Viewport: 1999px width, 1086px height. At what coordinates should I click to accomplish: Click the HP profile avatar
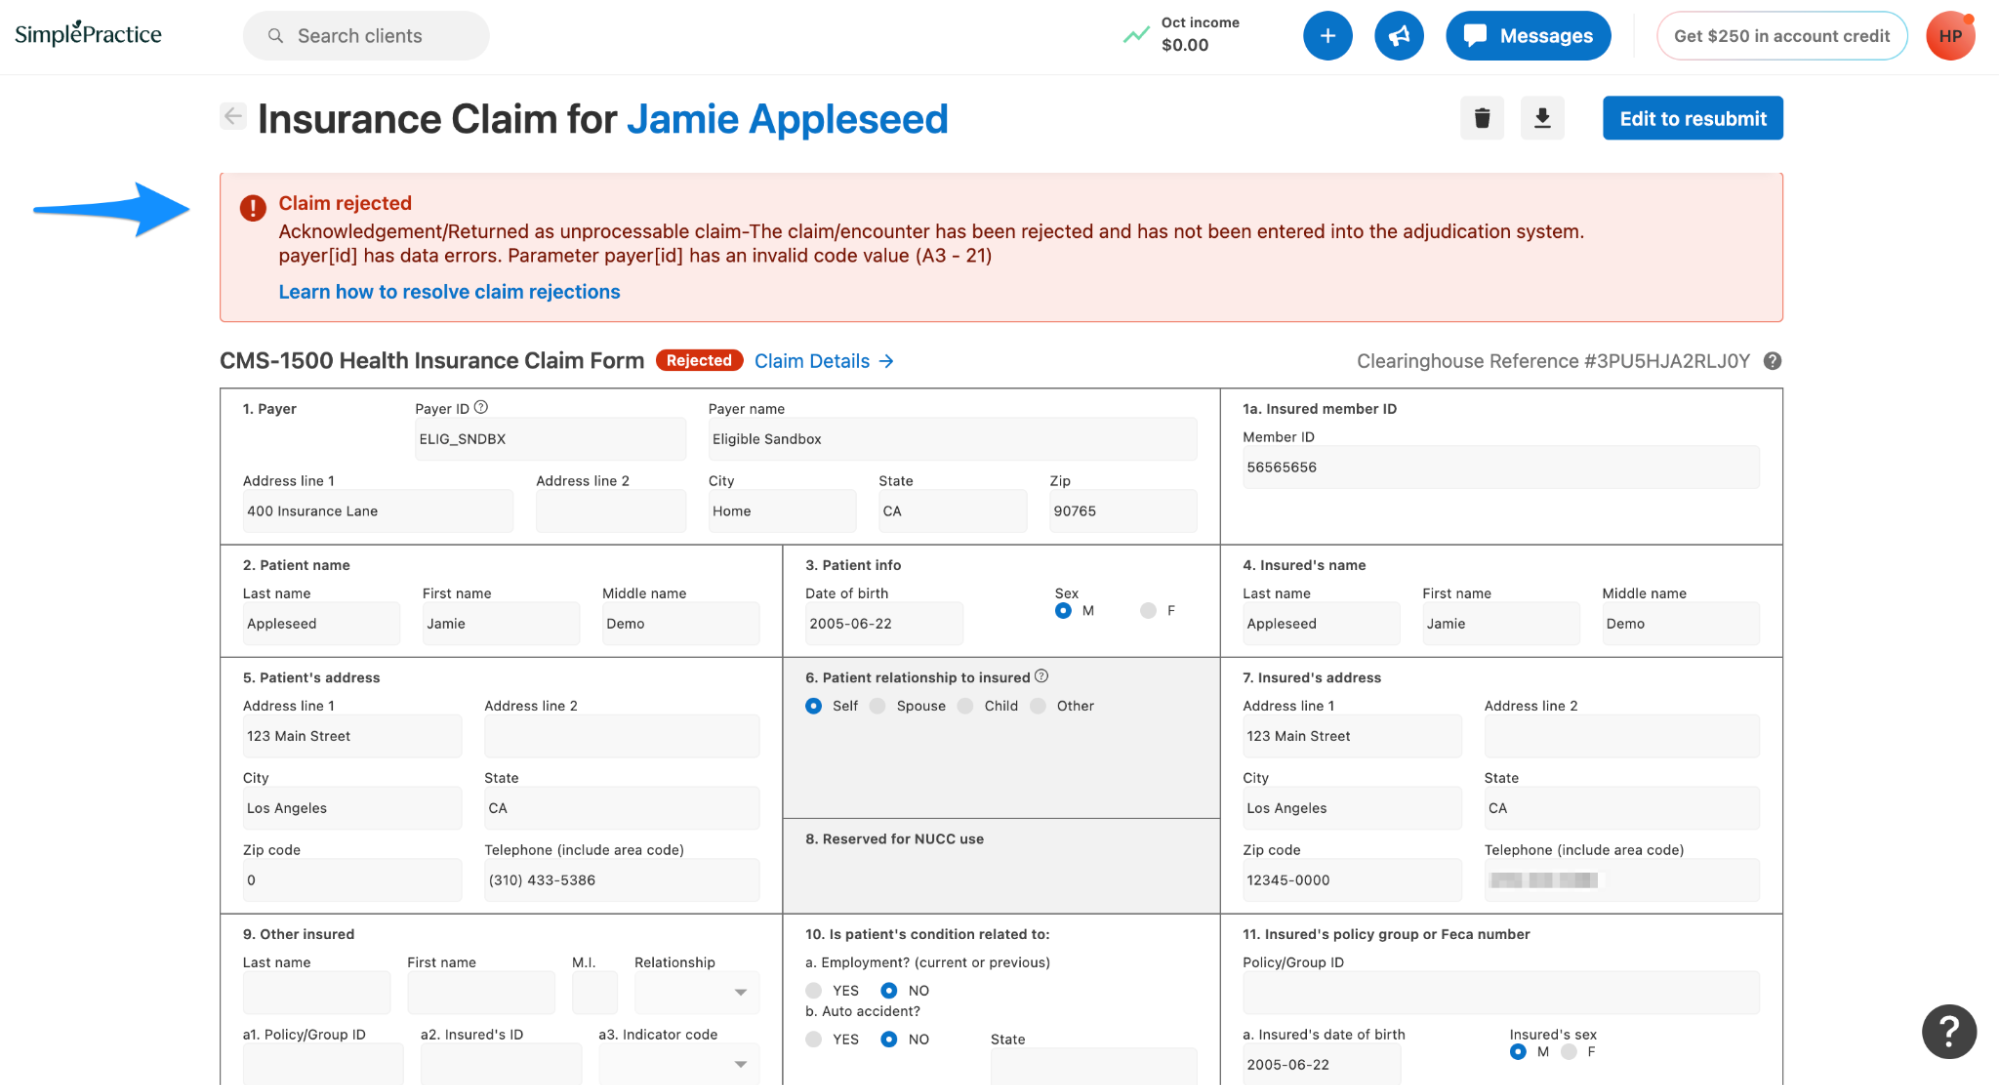tap(1949, 36)
